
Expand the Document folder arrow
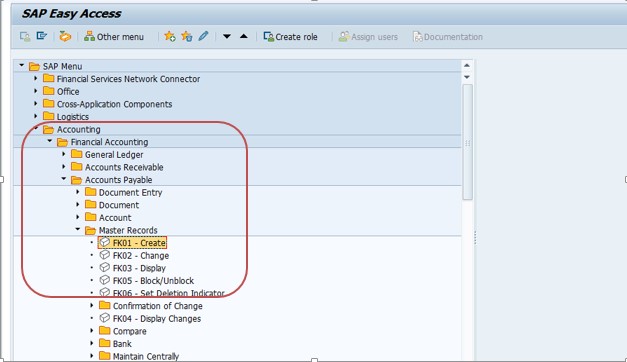78,204
